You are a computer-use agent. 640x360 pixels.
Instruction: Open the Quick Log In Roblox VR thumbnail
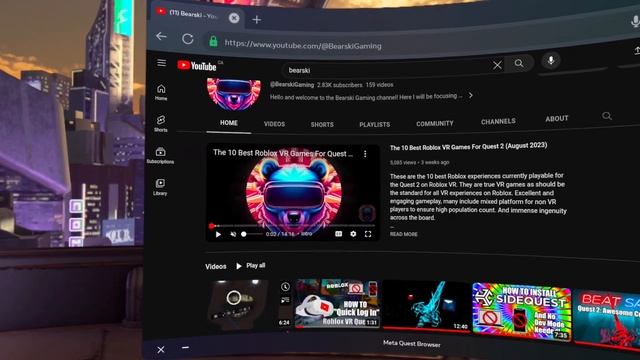(337, 303)
